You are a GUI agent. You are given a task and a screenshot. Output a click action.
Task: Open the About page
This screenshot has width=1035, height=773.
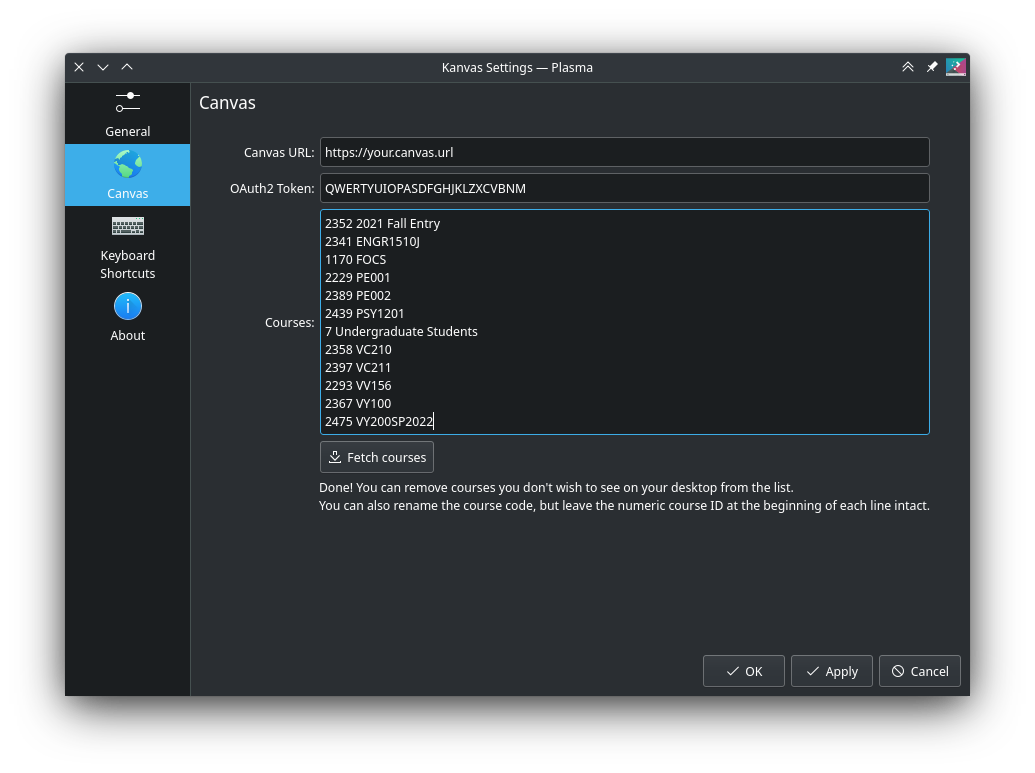pyautogui.click(x=127, y=317)
